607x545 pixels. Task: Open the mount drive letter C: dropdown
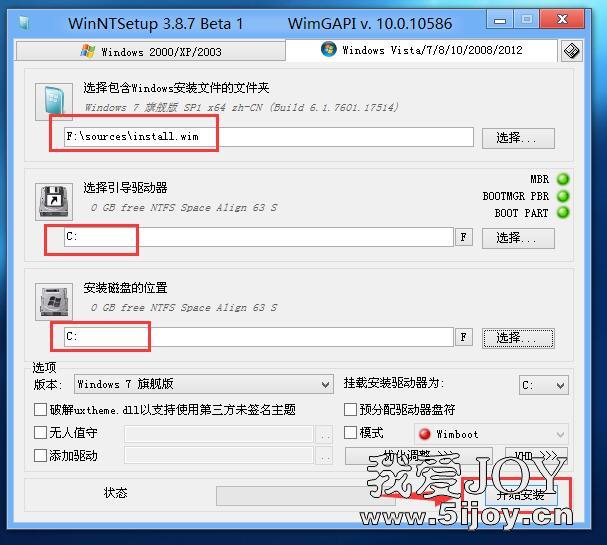[x=544, y=385]
